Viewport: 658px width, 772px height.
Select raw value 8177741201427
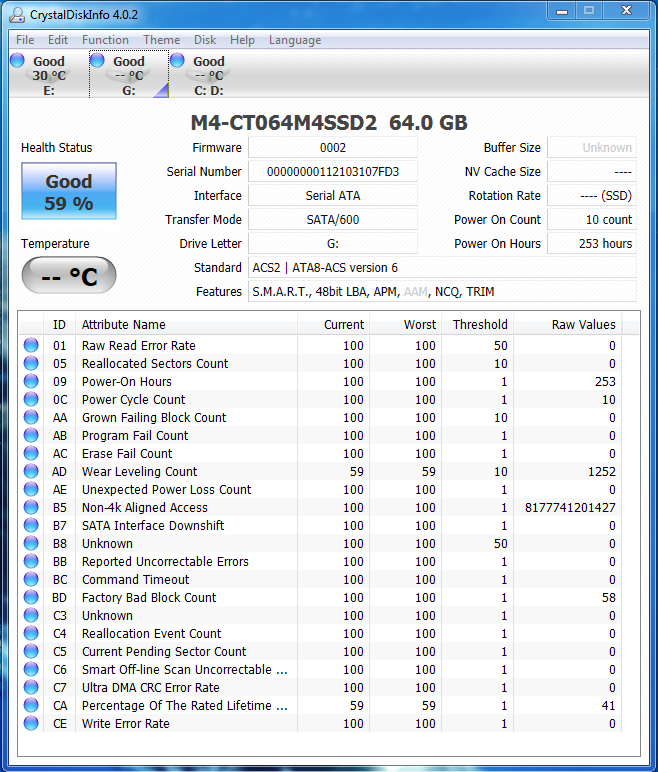(570, 508)
